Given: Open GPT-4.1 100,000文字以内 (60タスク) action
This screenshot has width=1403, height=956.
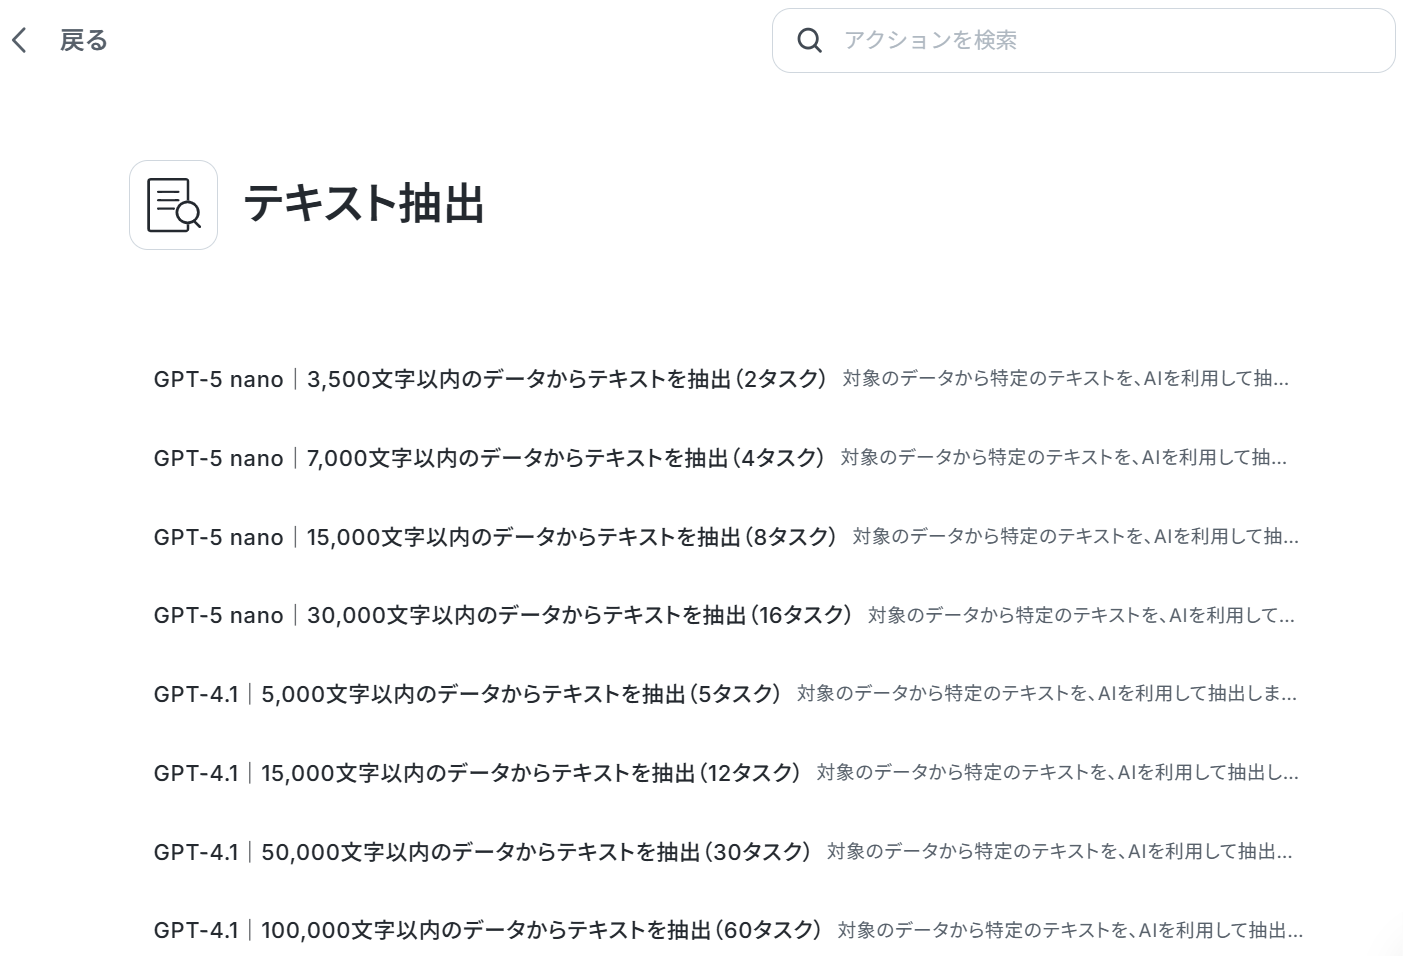Looking at the screenshot, I should (487, 930).
